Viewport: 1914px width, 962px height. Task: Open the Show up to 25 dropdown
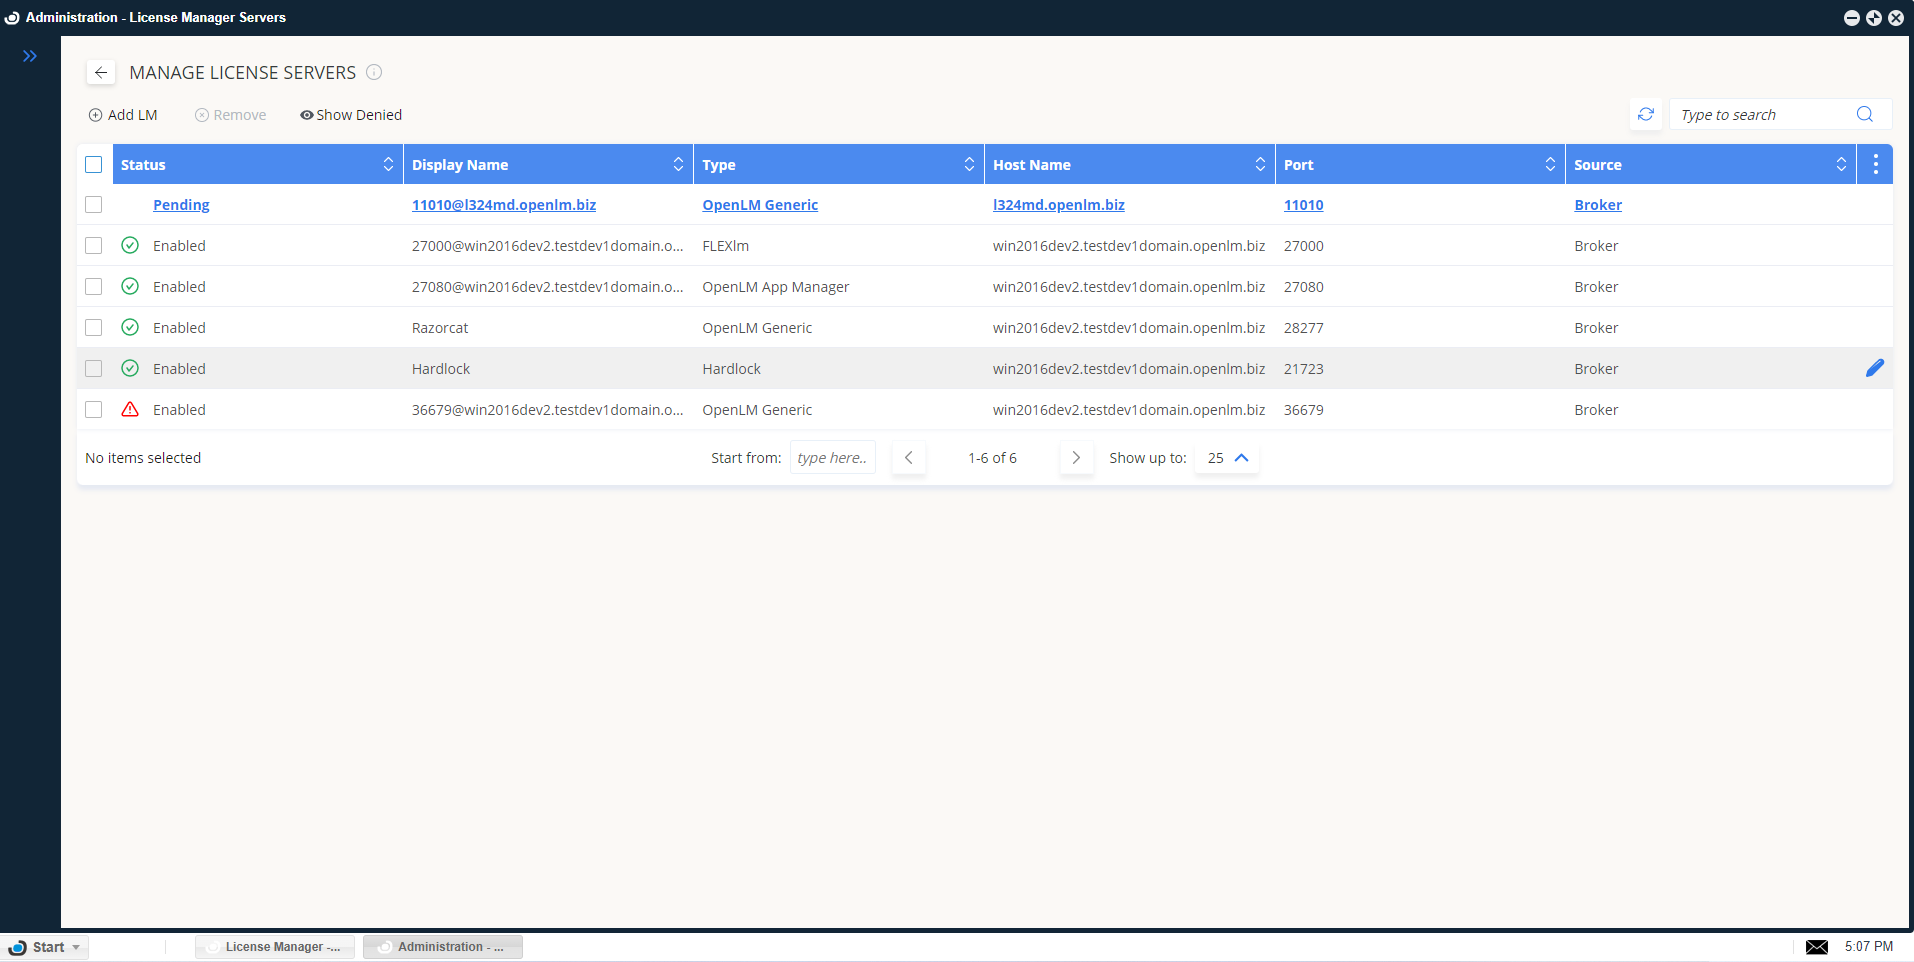click(1228, 458)
